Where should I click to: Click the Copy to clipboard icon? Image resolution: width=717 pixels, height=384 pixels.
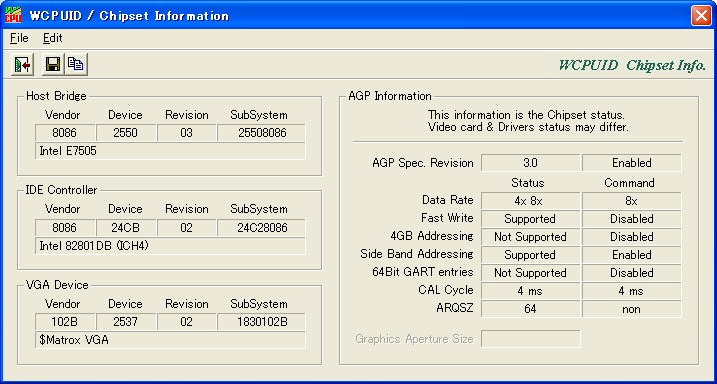[76, 64]
